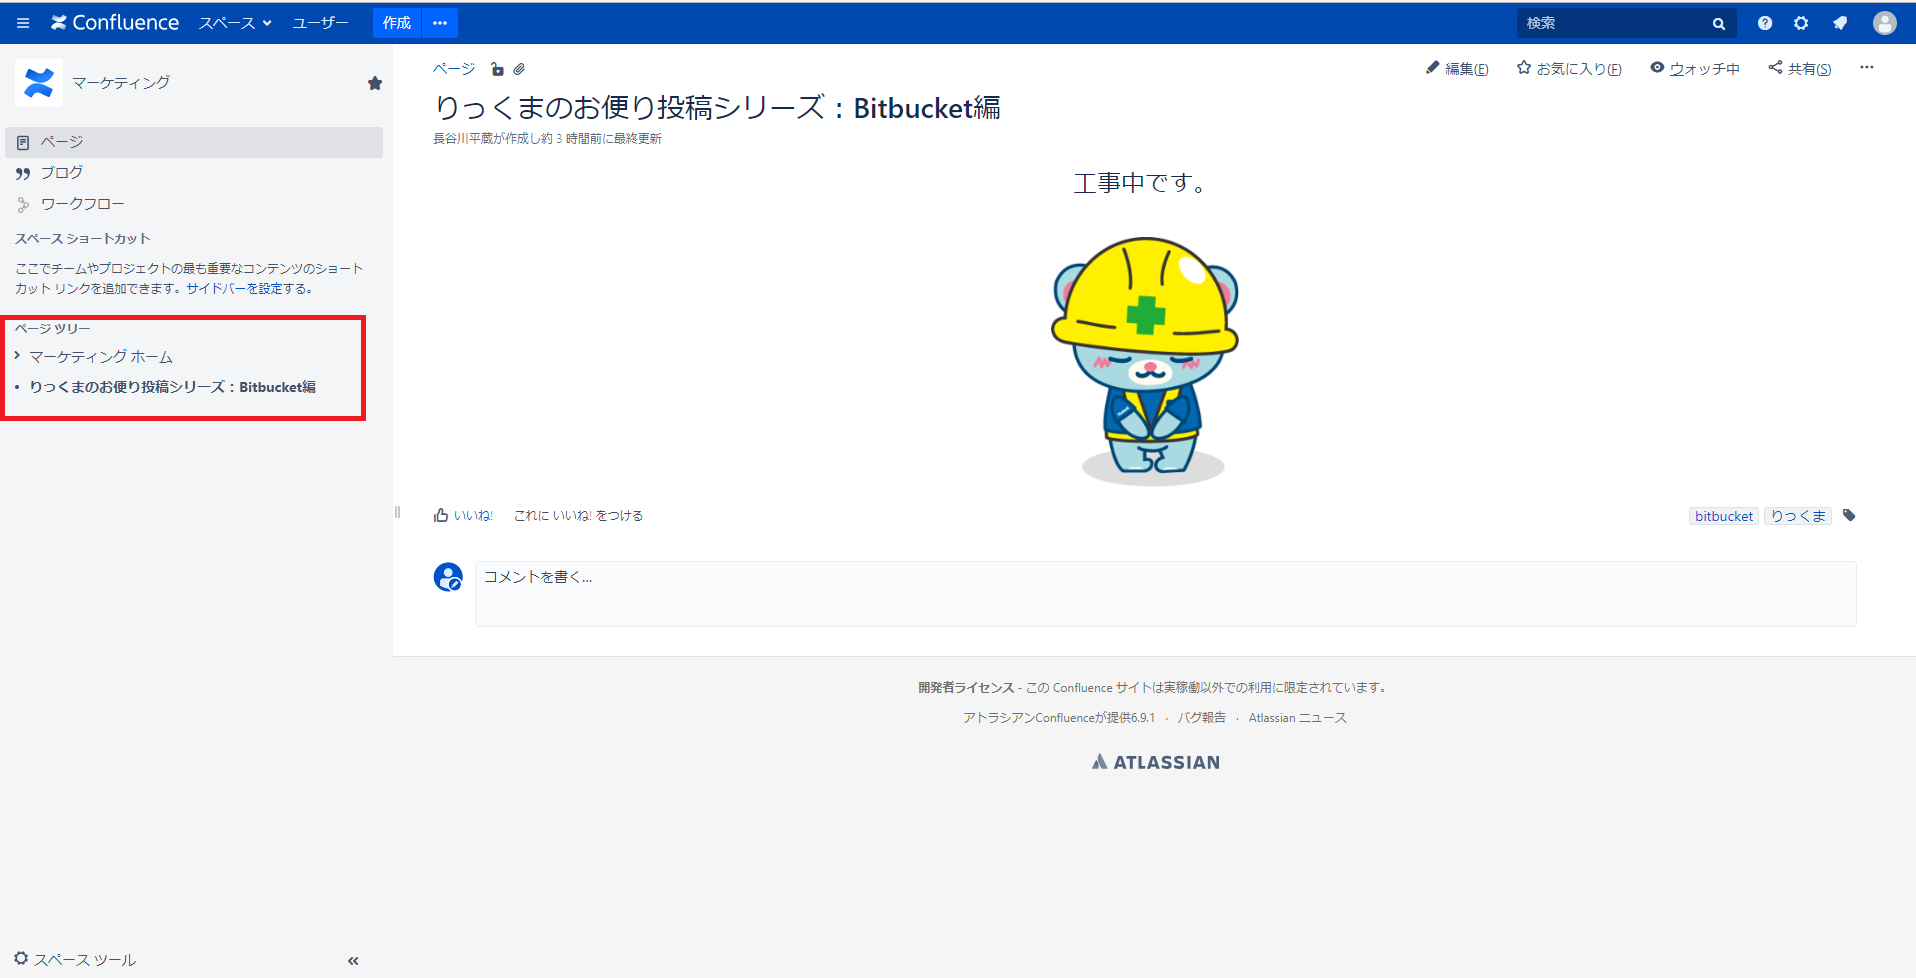Viewport: 1916px width, 978px height.
Task: Click the edit labels tag icon
Action: click(1849, 515)
